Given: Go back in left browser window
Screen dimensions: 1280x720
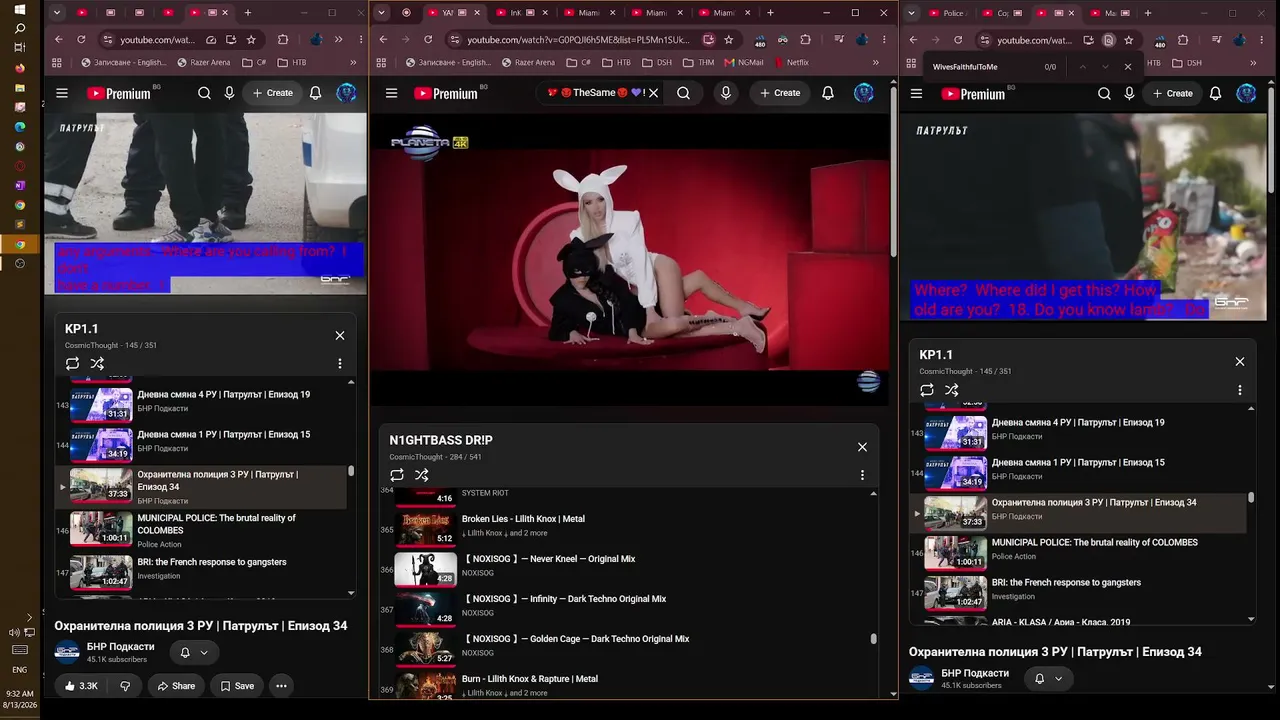Looking at the screenshot, I should point(58,40).
